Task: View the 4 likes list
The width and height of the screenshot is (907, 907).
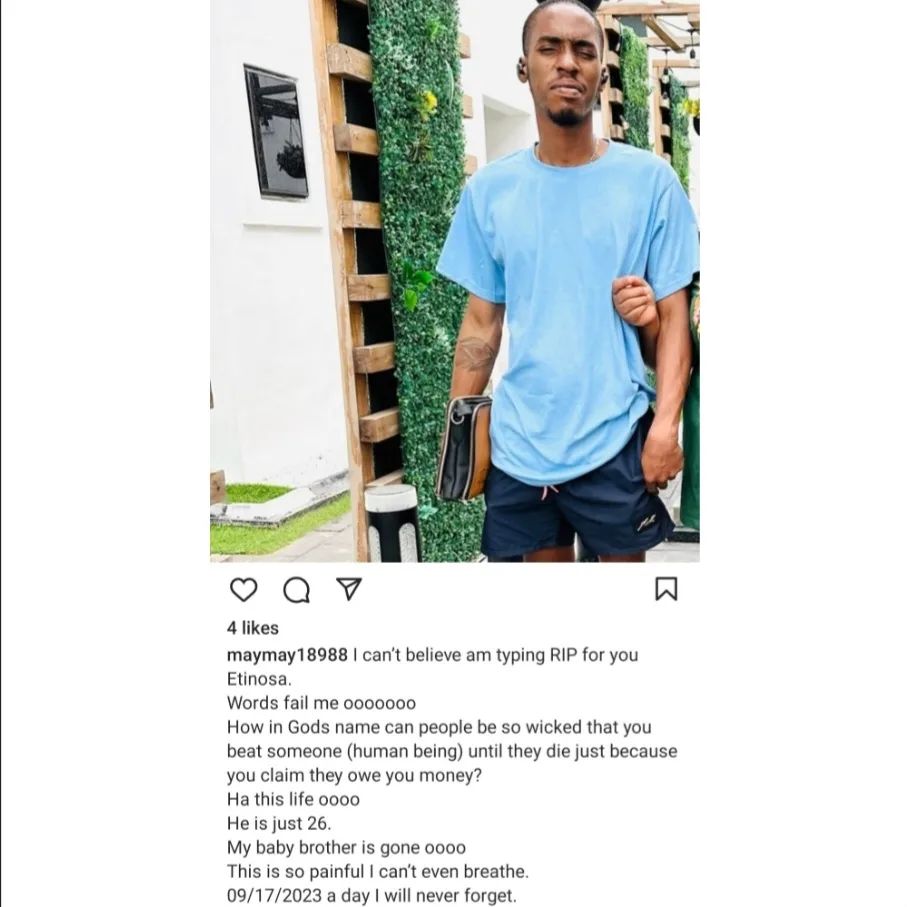Action: click(x=253, y=628)
